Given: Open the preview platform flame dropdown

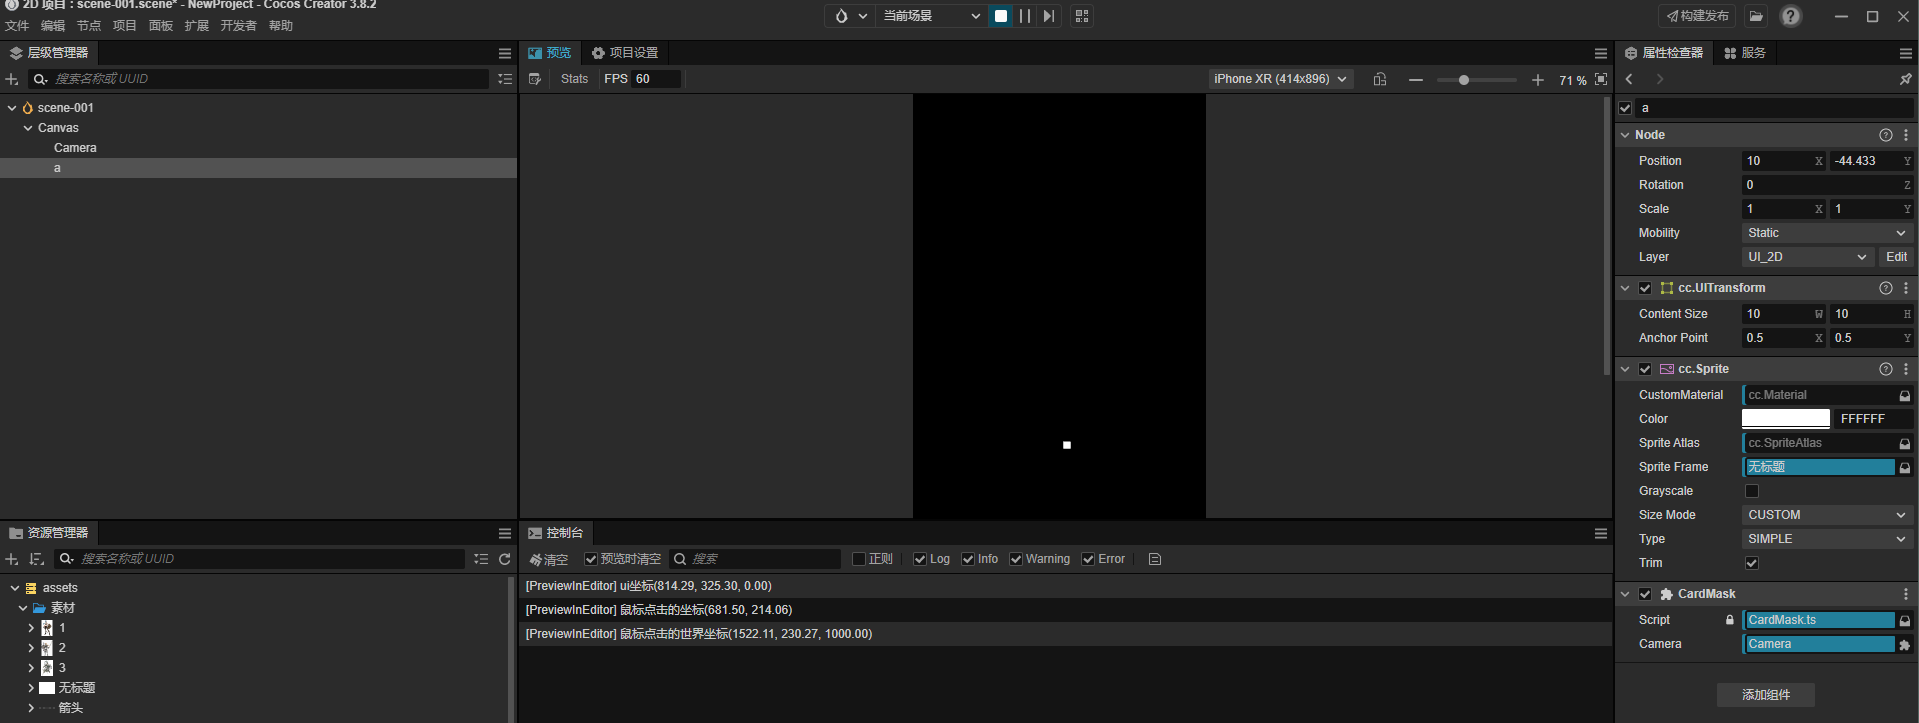Looking at the screenshot, I should coord(850,16).
